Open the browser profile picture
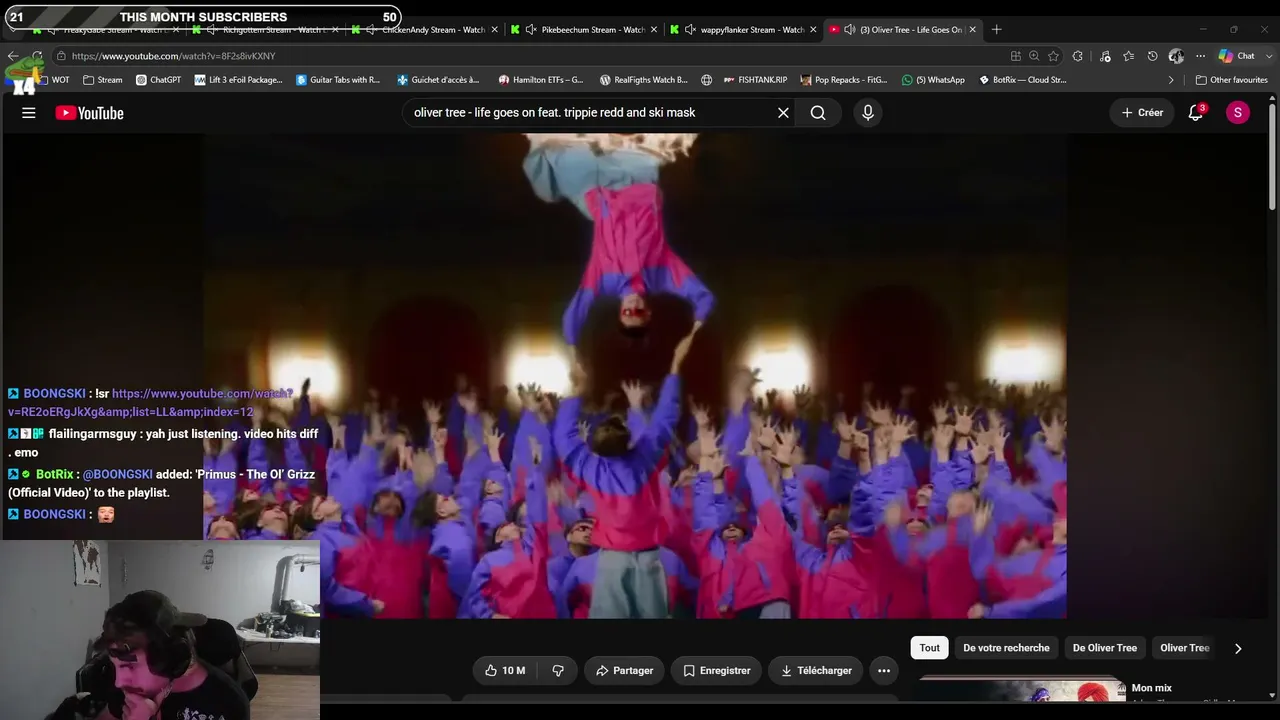Viewport: 1280px width, 720px height. coord(1176,56)
